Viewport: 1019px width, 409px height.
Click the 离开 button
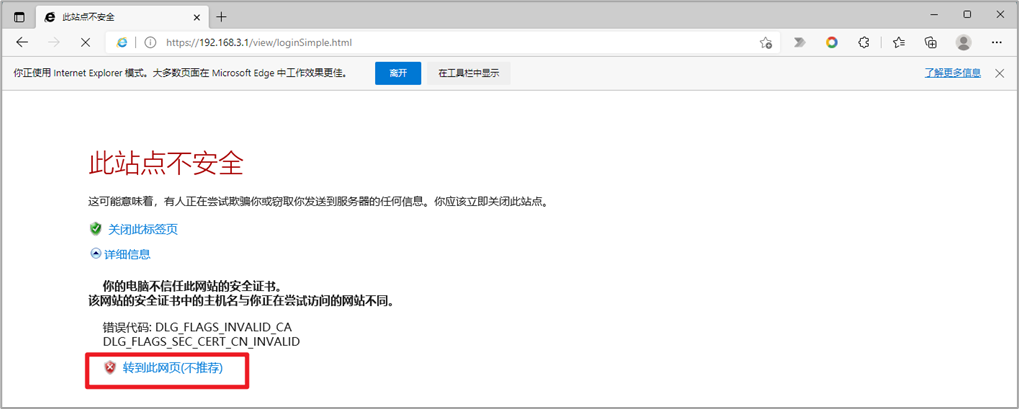[398, 73]
